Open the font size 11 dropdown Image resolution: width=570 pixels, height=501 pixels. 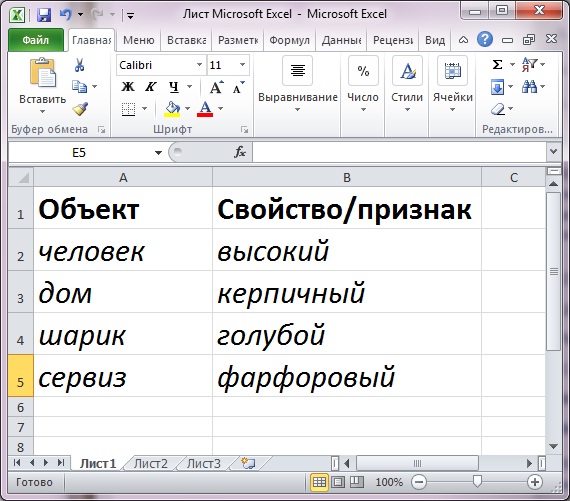[242, 65]
